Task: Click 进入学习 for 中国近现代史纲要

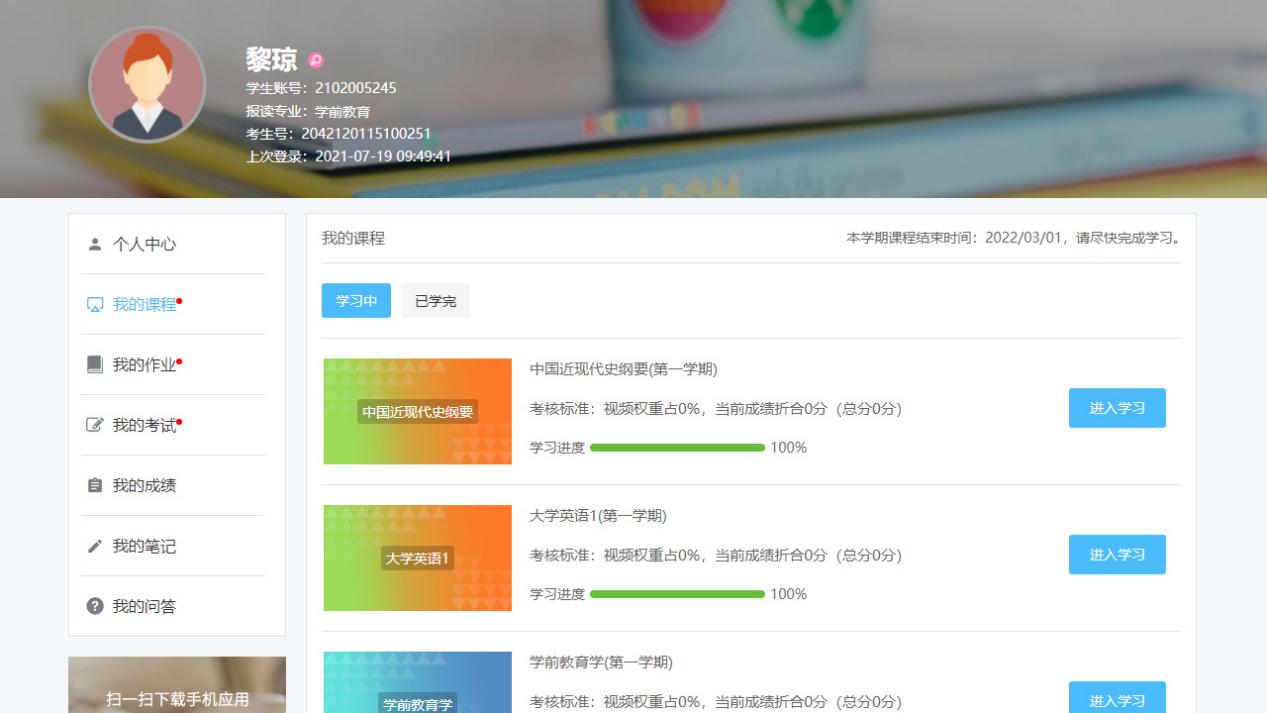Action: (x=1117, y=408)
